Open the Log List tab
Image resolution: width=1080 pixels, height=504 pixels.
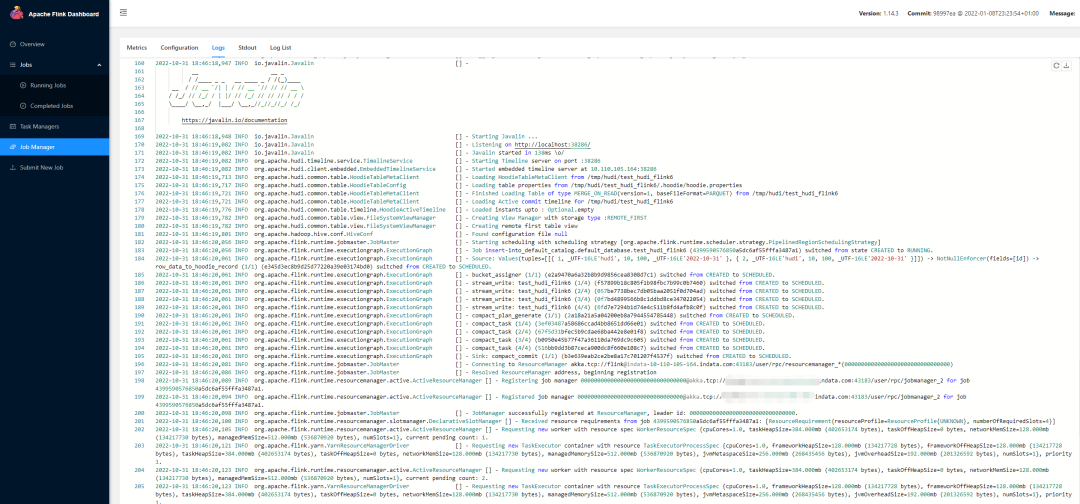pos(281,47)
